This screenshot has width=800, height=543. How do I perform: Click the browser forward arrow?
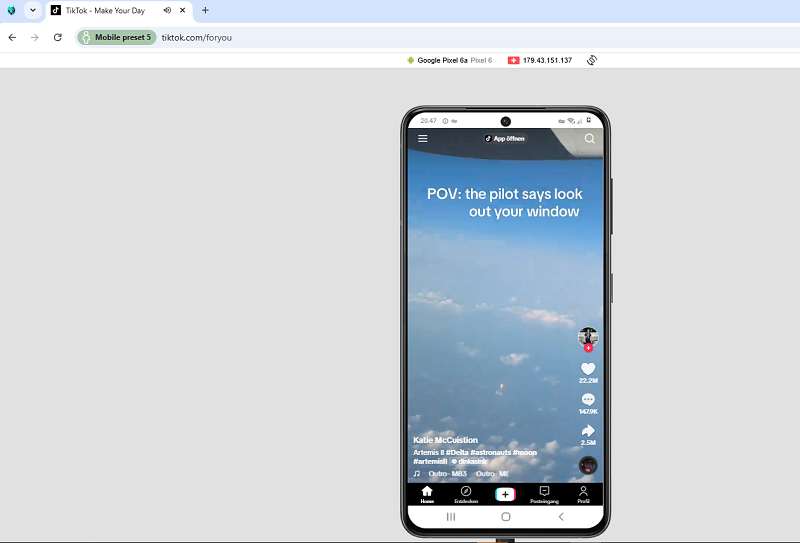[x=35, y=37]
